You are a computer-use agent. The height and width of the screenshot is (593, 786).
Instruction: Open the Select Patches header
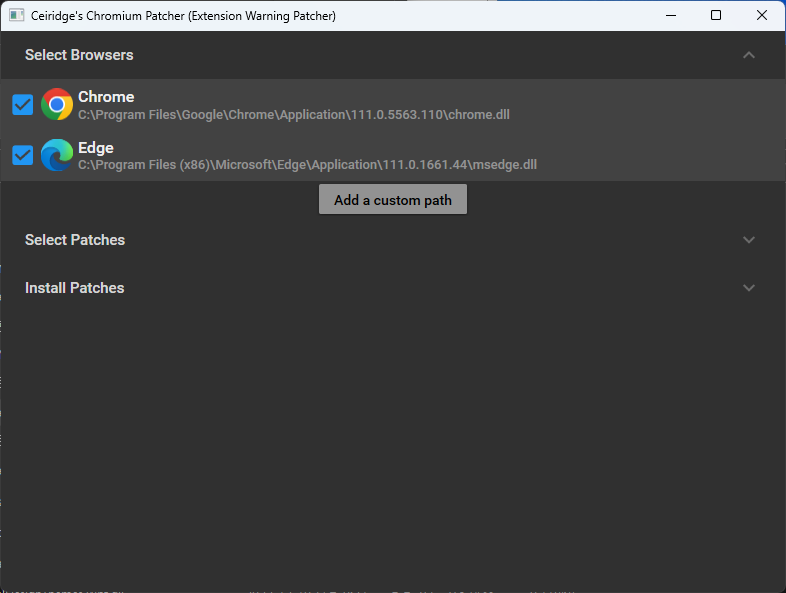click(x=393, y=240)
